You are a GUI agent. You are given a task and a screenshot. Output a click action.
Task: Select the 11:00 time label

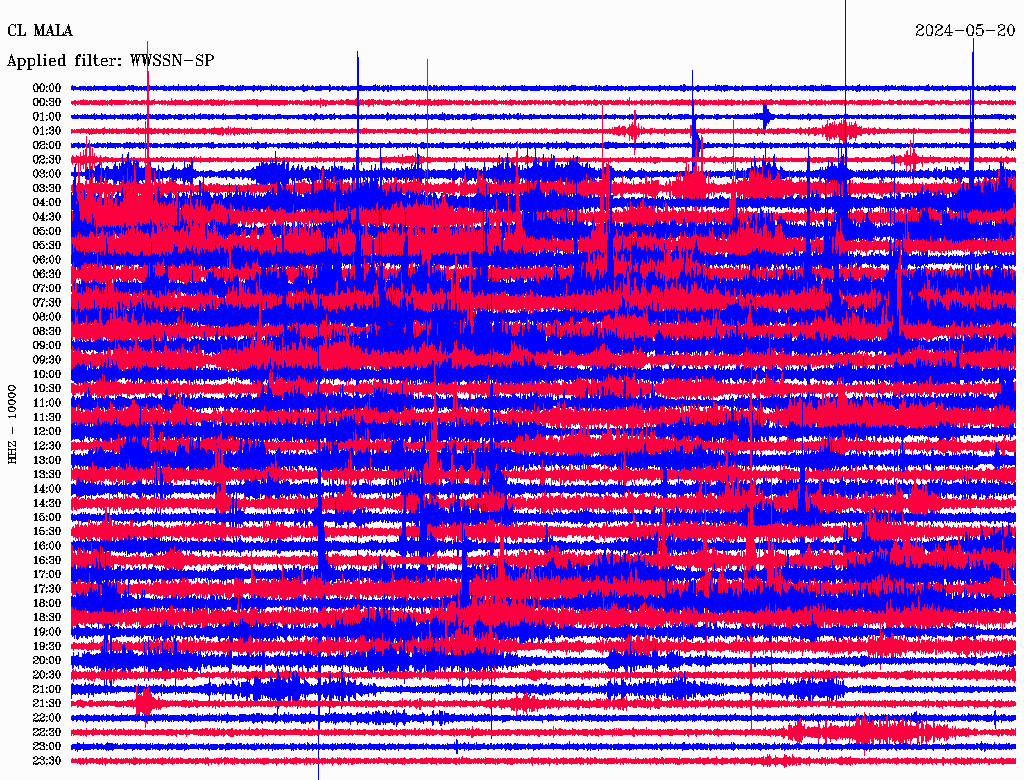pyautogui.click(x=47, y=403)
